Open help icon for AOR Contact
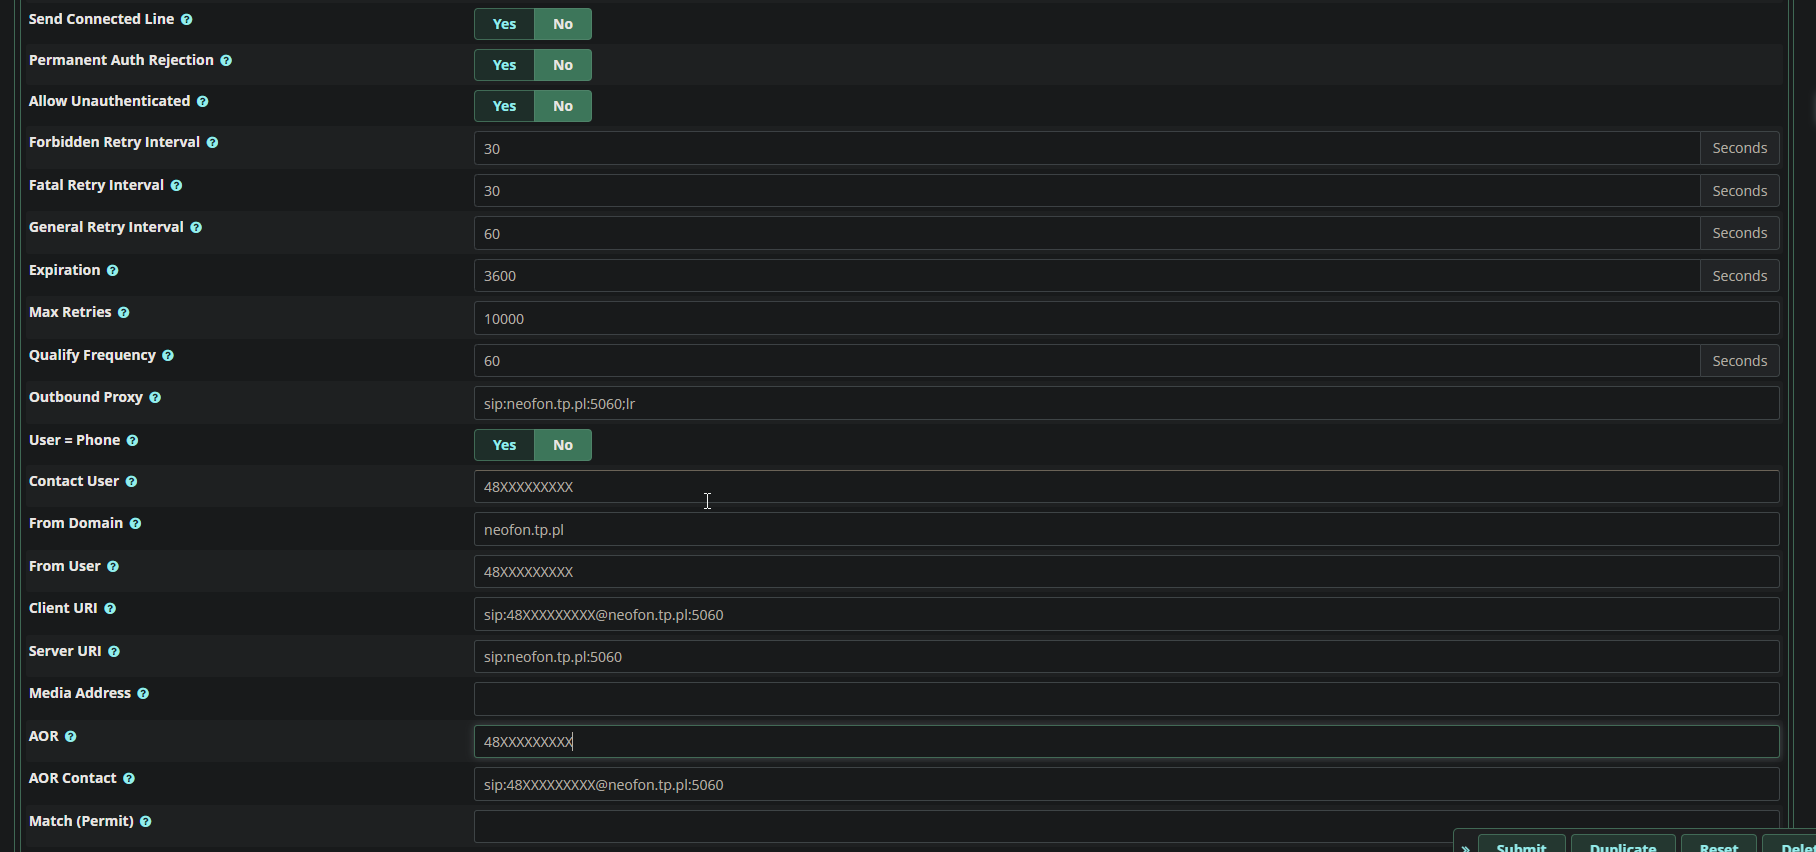Screen dimensions: 1816x852 pos(129,779)
